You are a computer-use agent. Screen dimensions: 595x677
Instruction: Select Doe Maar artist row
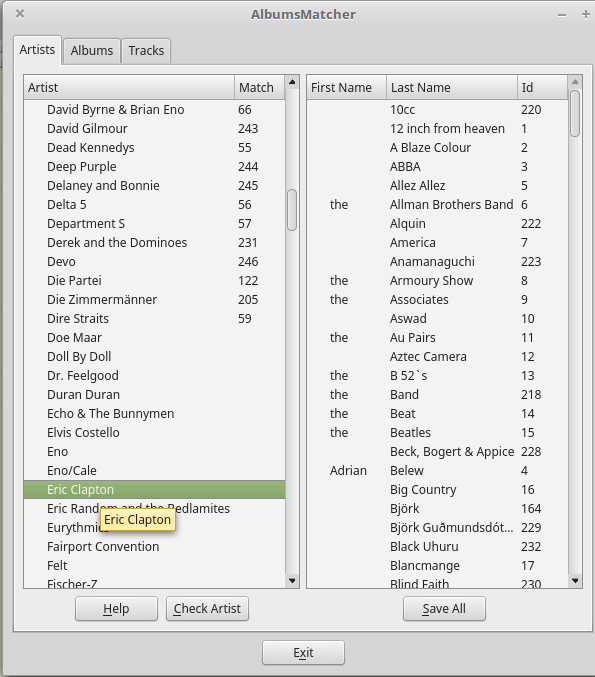(x=155, y=338)
